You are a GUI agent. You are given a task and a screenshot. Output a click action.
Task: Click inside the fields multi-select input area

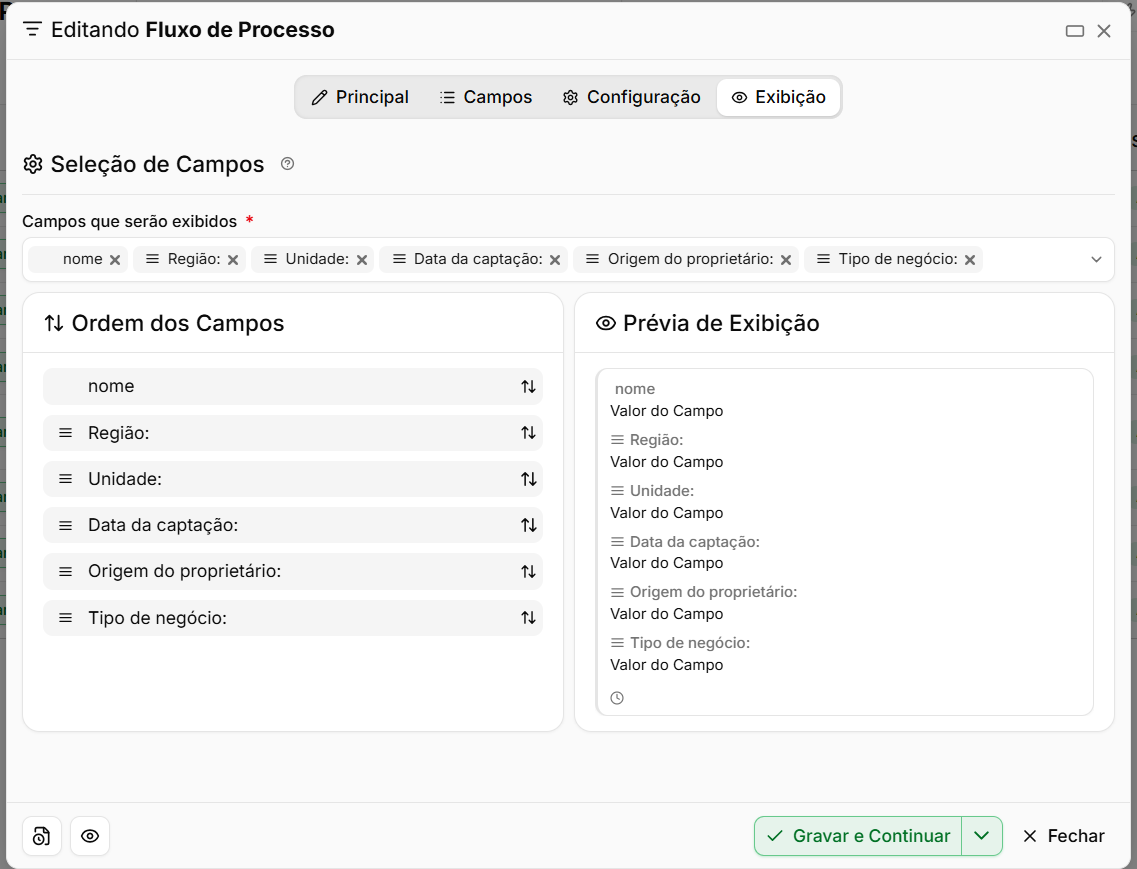(1035, 260)
